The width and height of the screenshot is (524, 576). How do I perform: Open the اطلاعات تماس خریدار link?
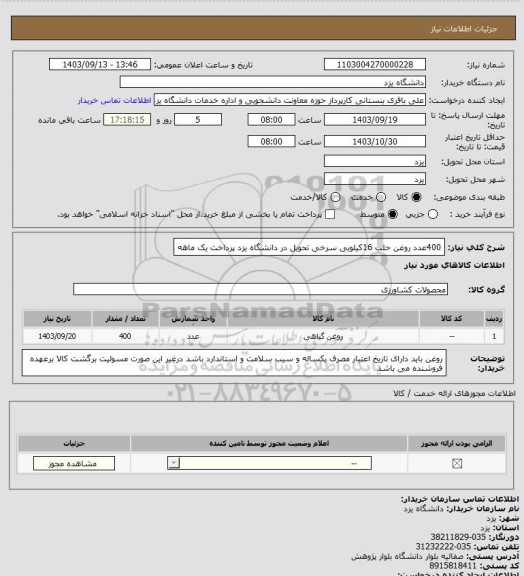pos(114,100)
